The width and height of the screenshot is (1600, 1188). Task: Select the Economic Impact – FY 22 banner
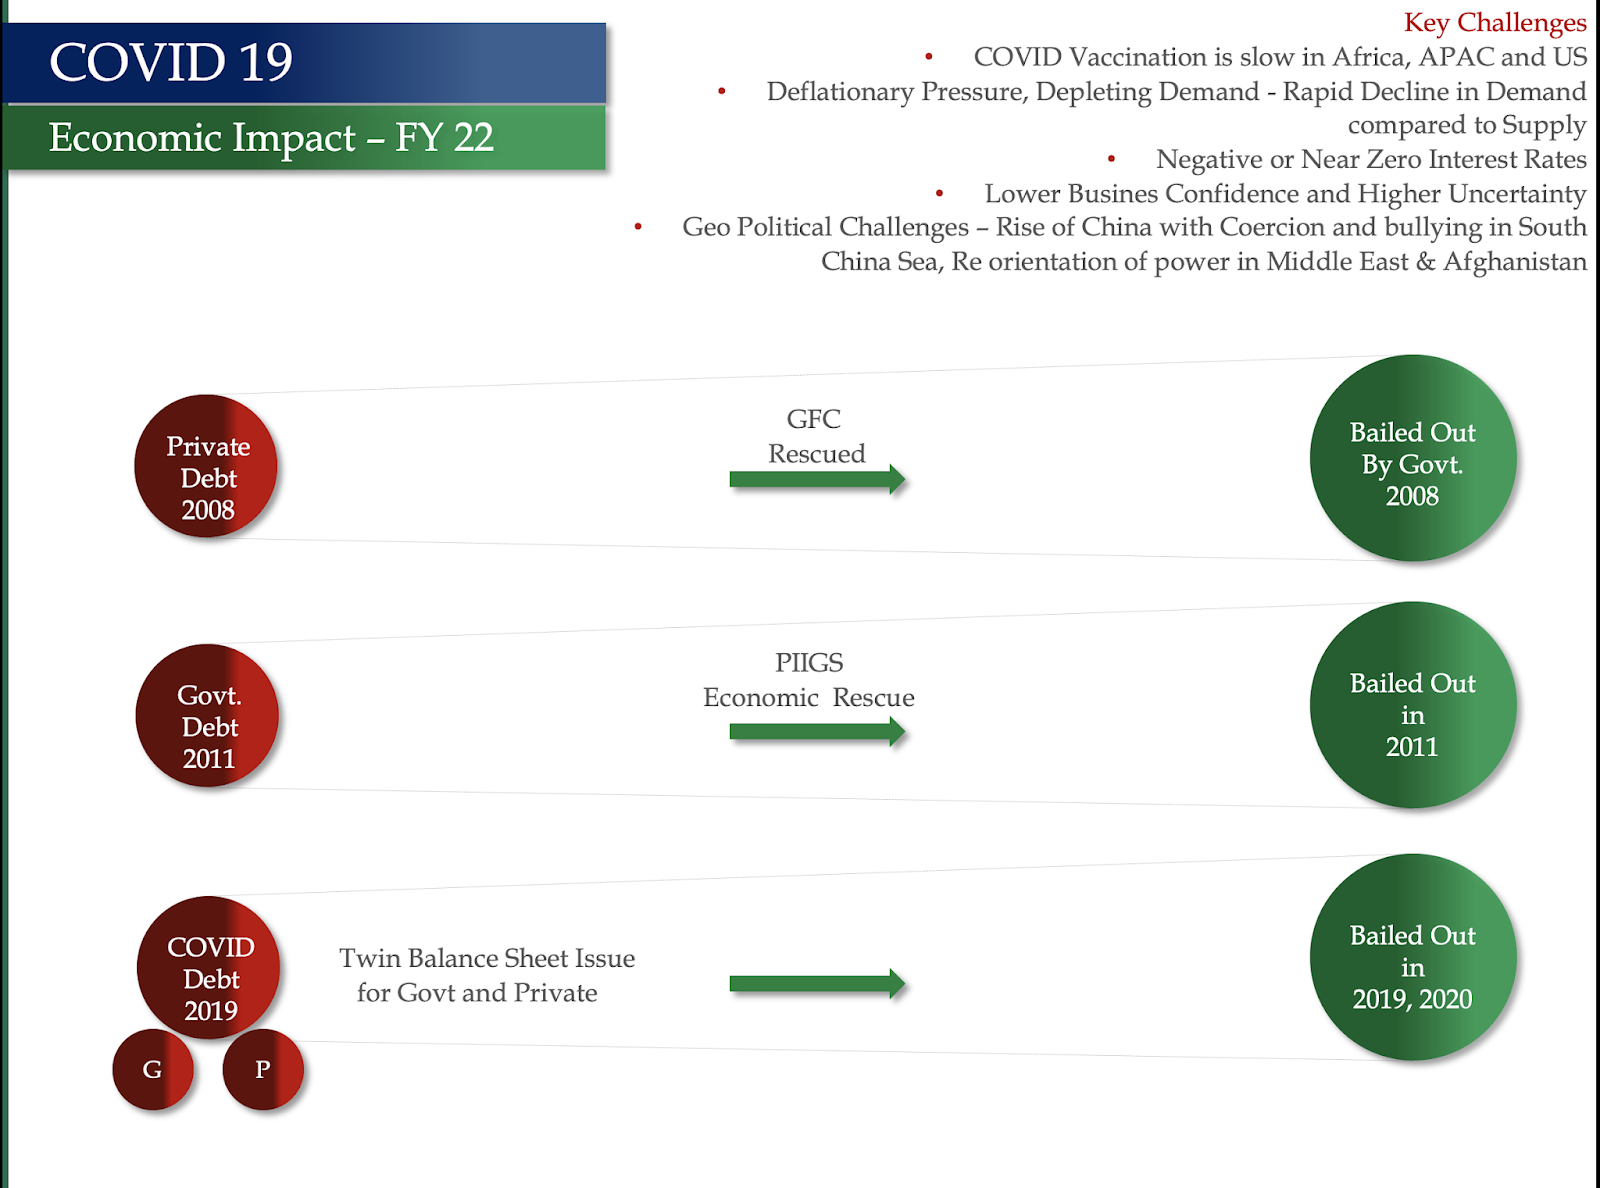tap(304, 138)
